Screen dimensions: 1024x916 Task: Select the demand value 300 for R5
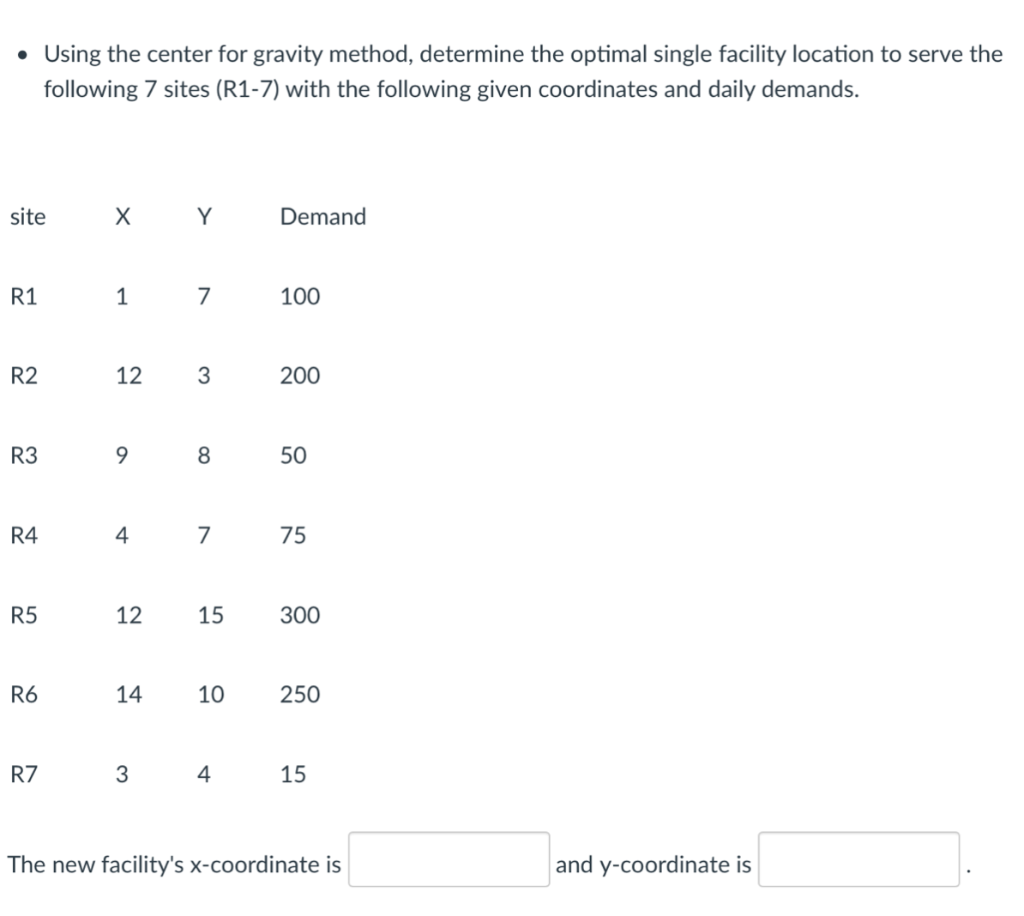point(299,616)
